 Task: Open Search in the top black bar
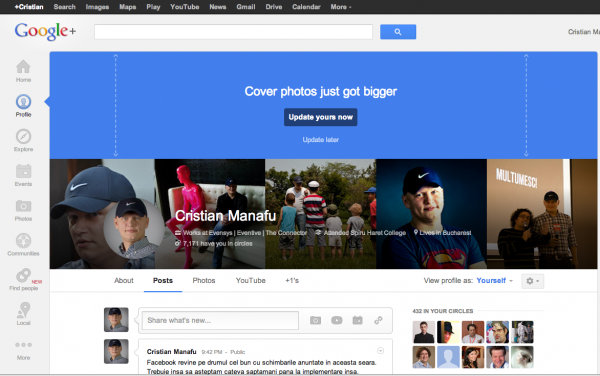65,7
